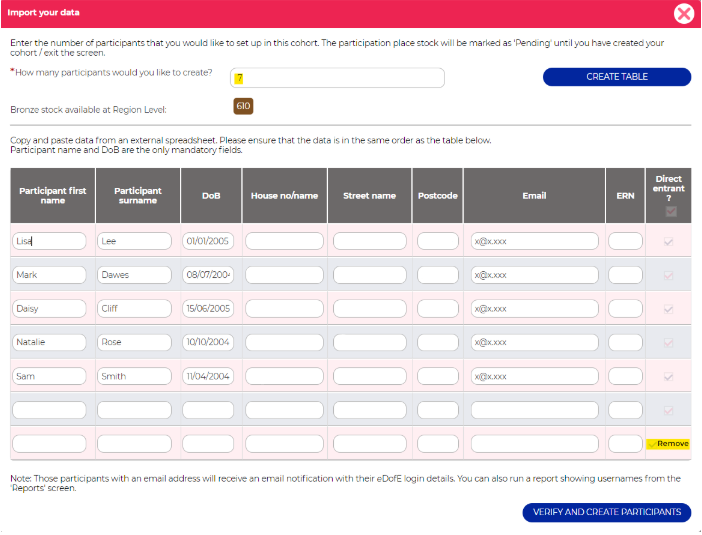Click ERN field in Daisy's row
The image size is (702, 535).
tap(625, 308)
